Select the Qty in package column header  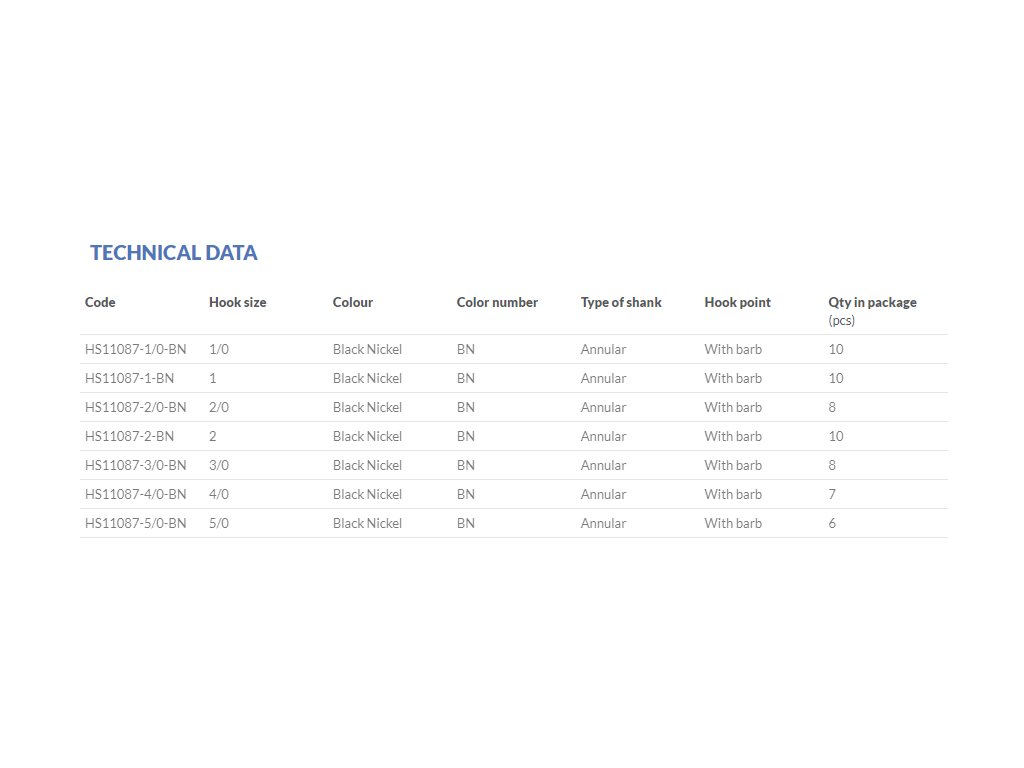tap(872, 302)
